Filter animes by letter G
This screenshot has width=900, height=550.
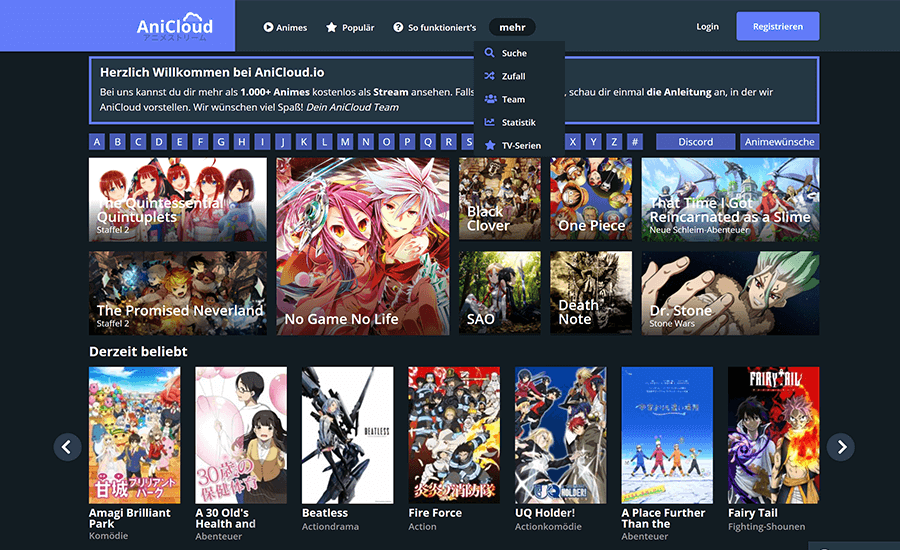click(x=221, y=142)
